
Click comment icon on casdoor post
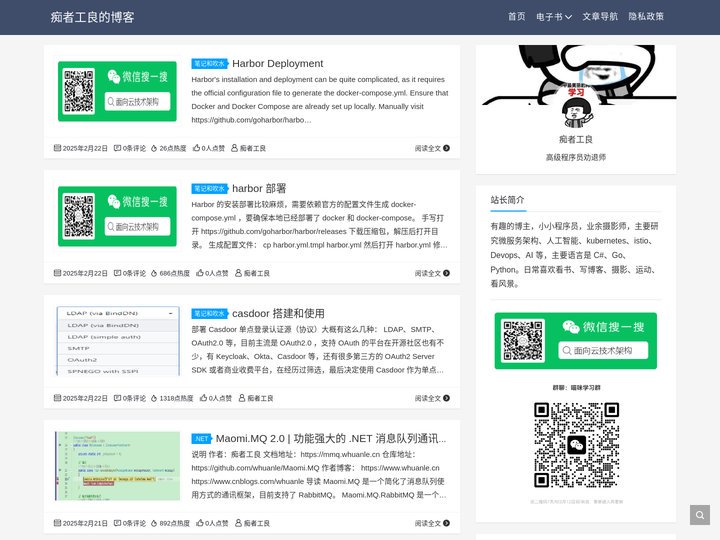point(118,398)
